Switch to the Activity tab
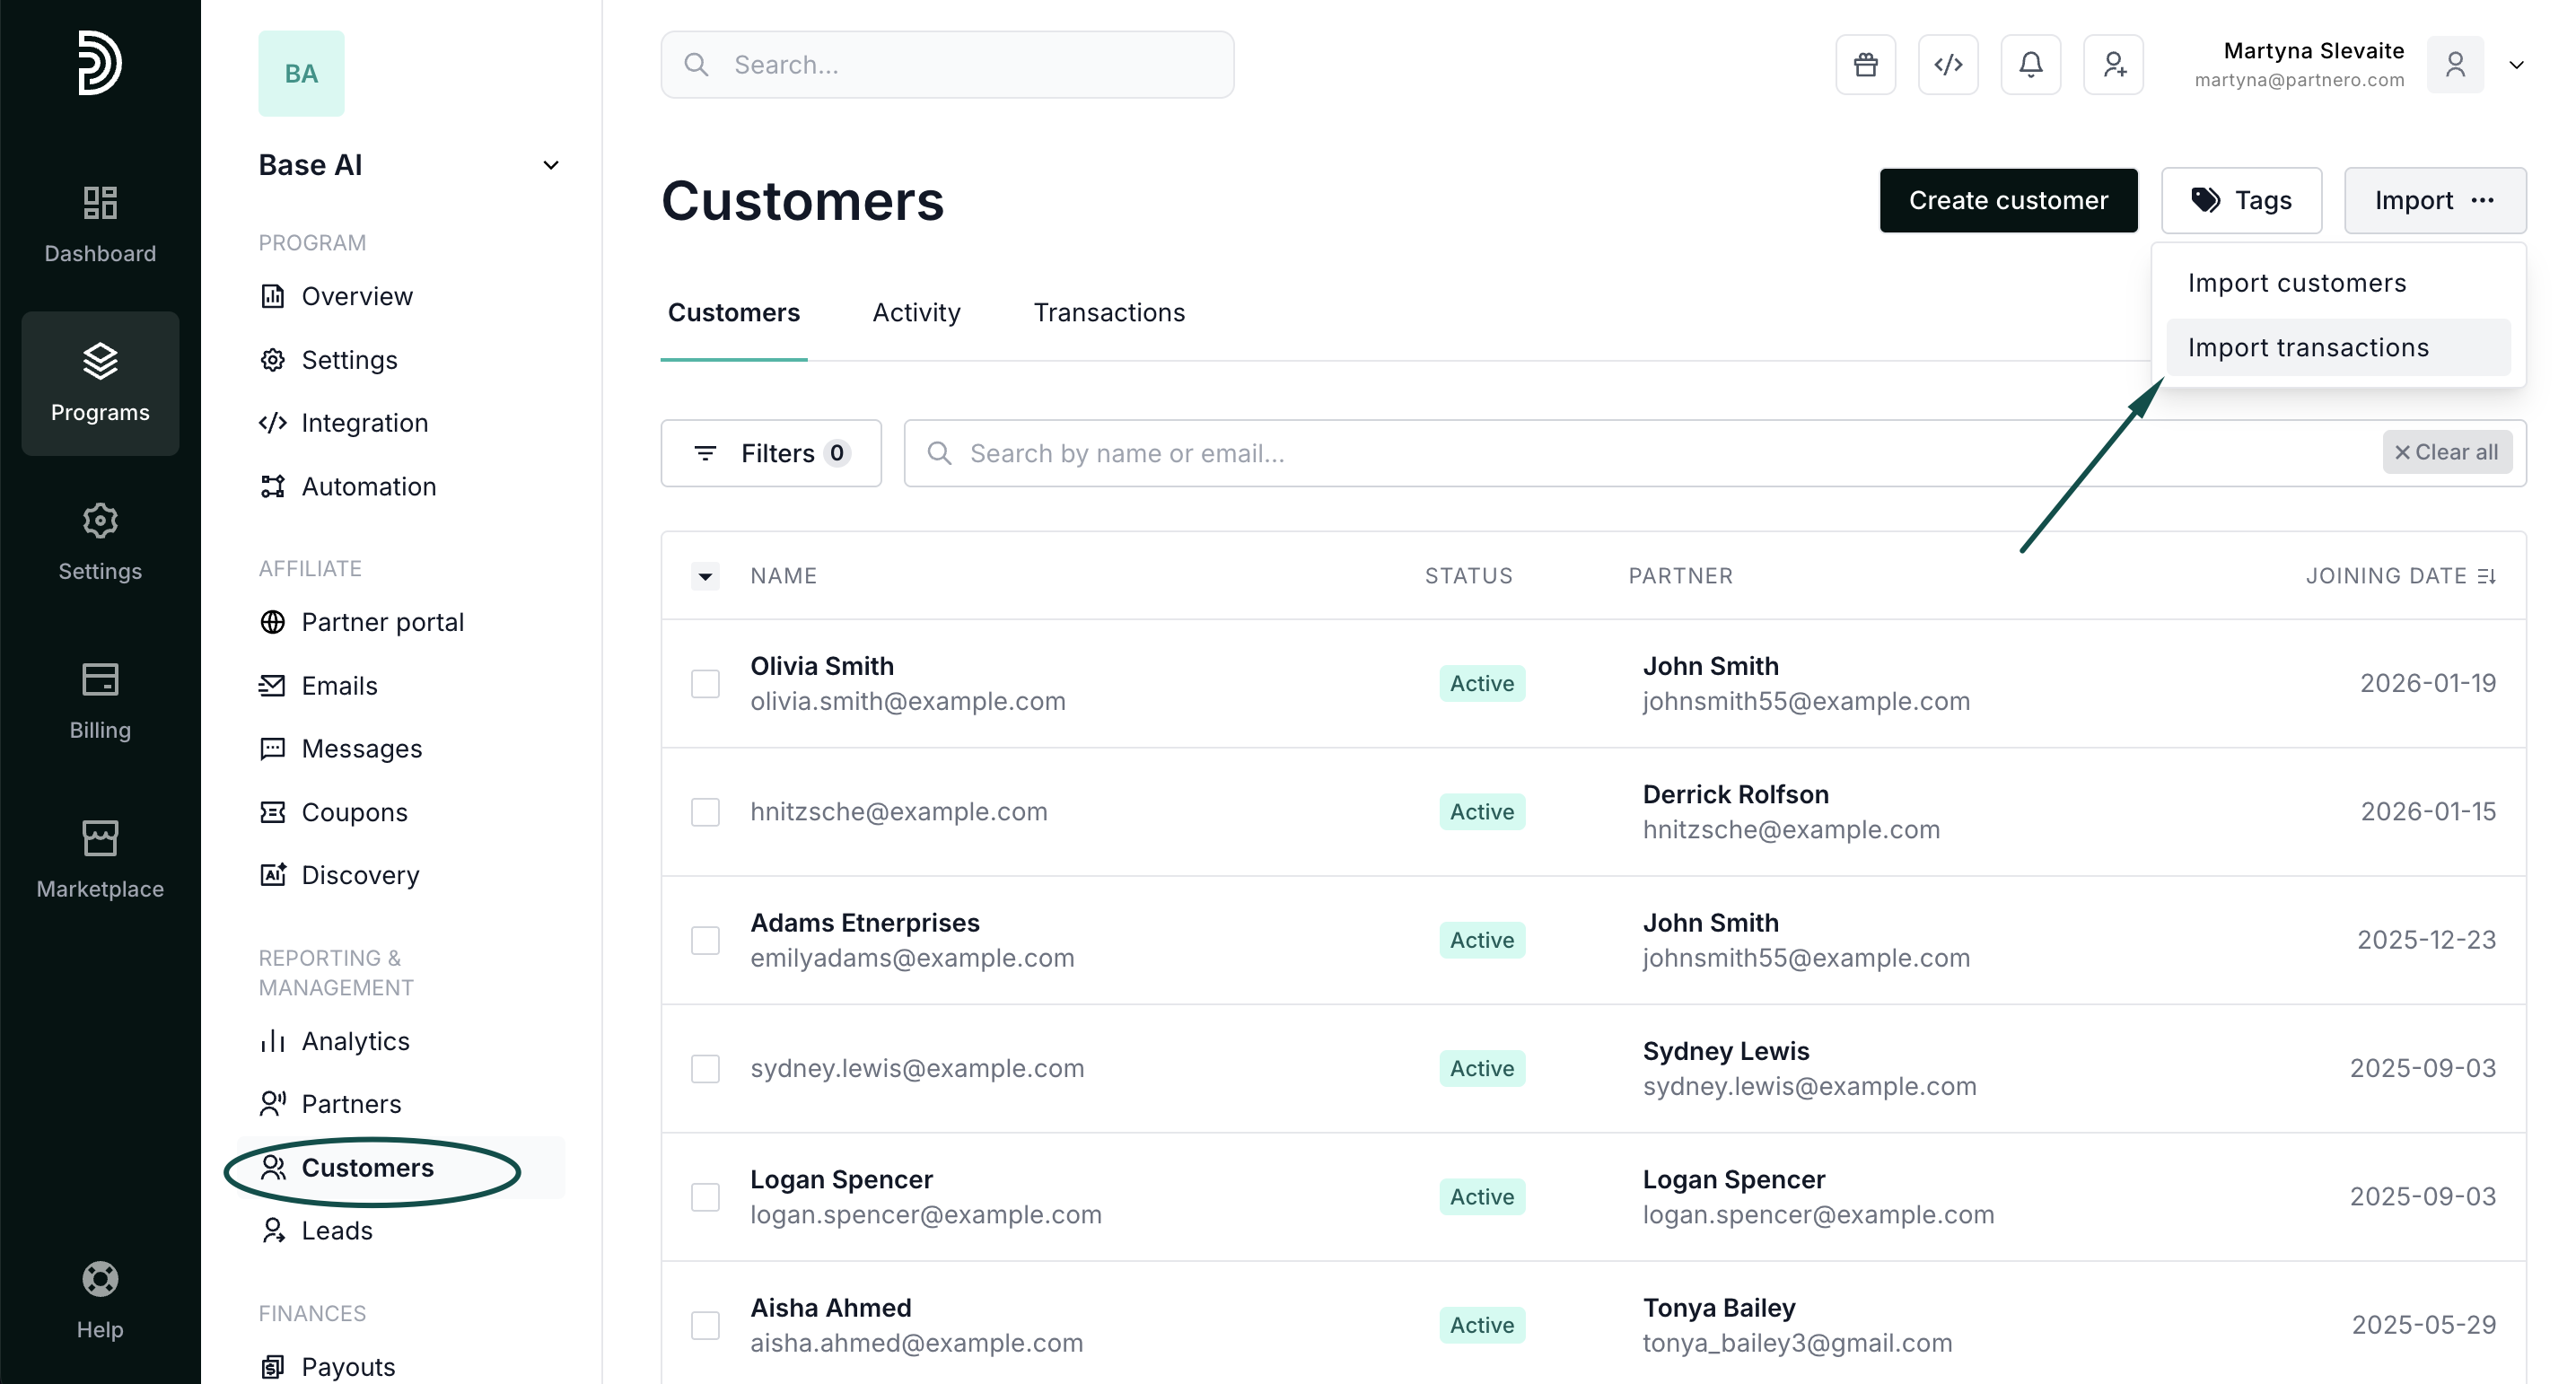 pos(916,313)
